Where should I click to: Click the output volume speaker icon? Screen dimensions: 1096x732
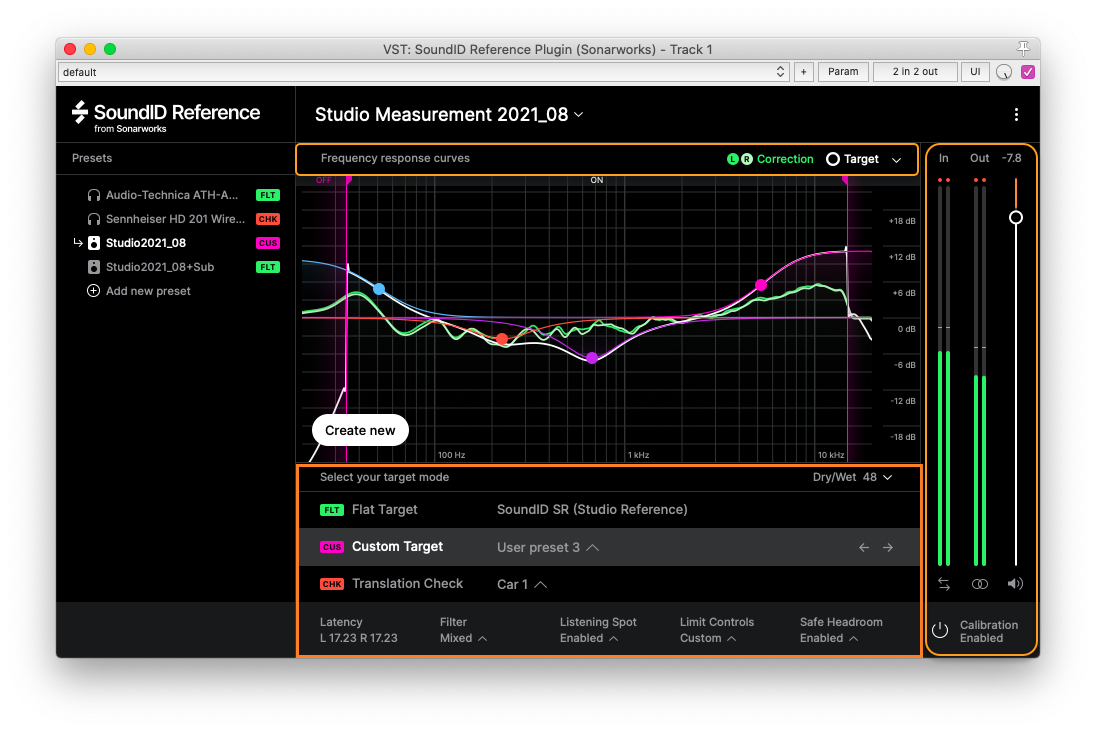pos(1015,584)
